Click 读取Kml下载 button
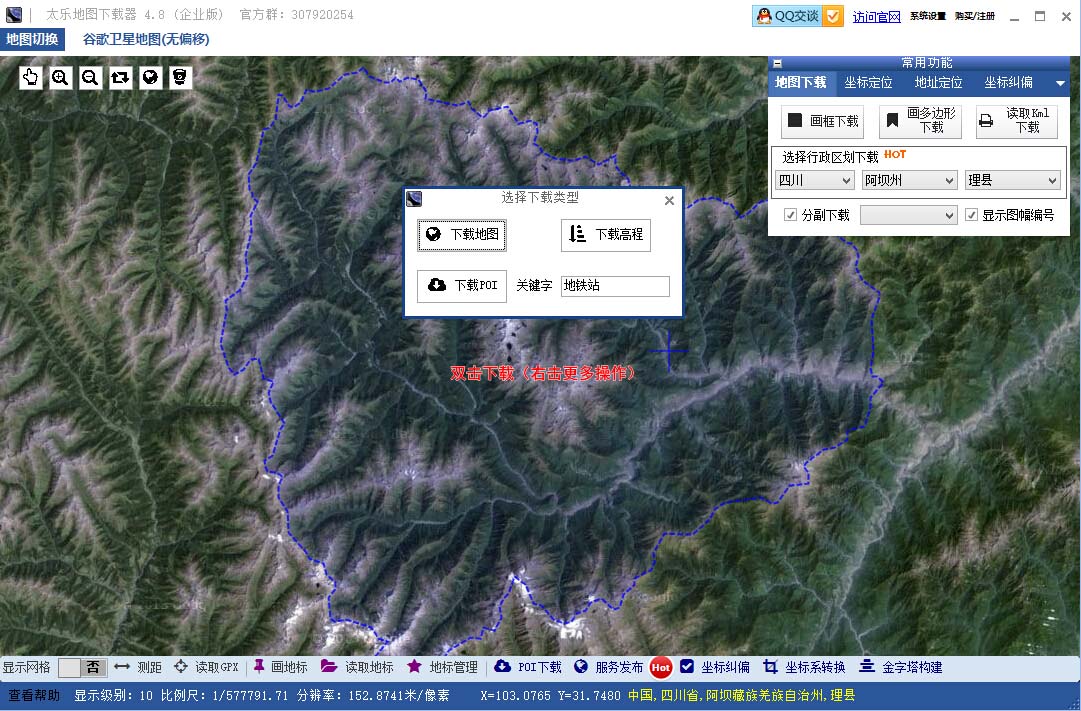The image size is (1081, 711). (x=1017, y=121)
